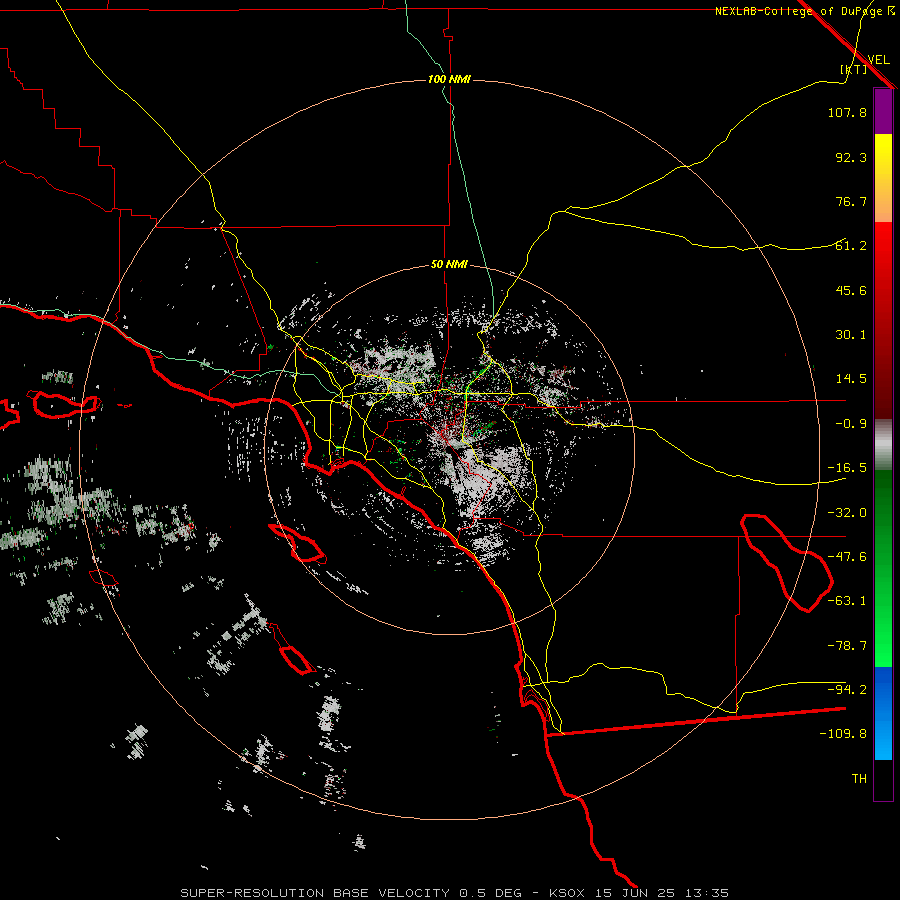Click the -32.0 velocity scale value
The image size is (900, 900).
(847, 513)
